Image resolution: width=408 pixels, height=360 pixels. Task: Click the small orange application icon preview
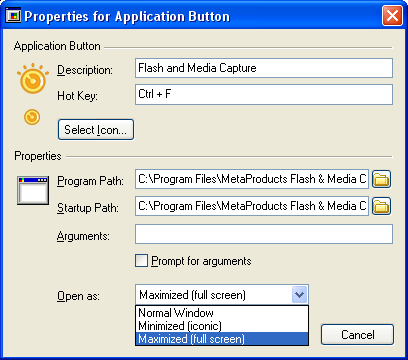[x=32, y=117]
